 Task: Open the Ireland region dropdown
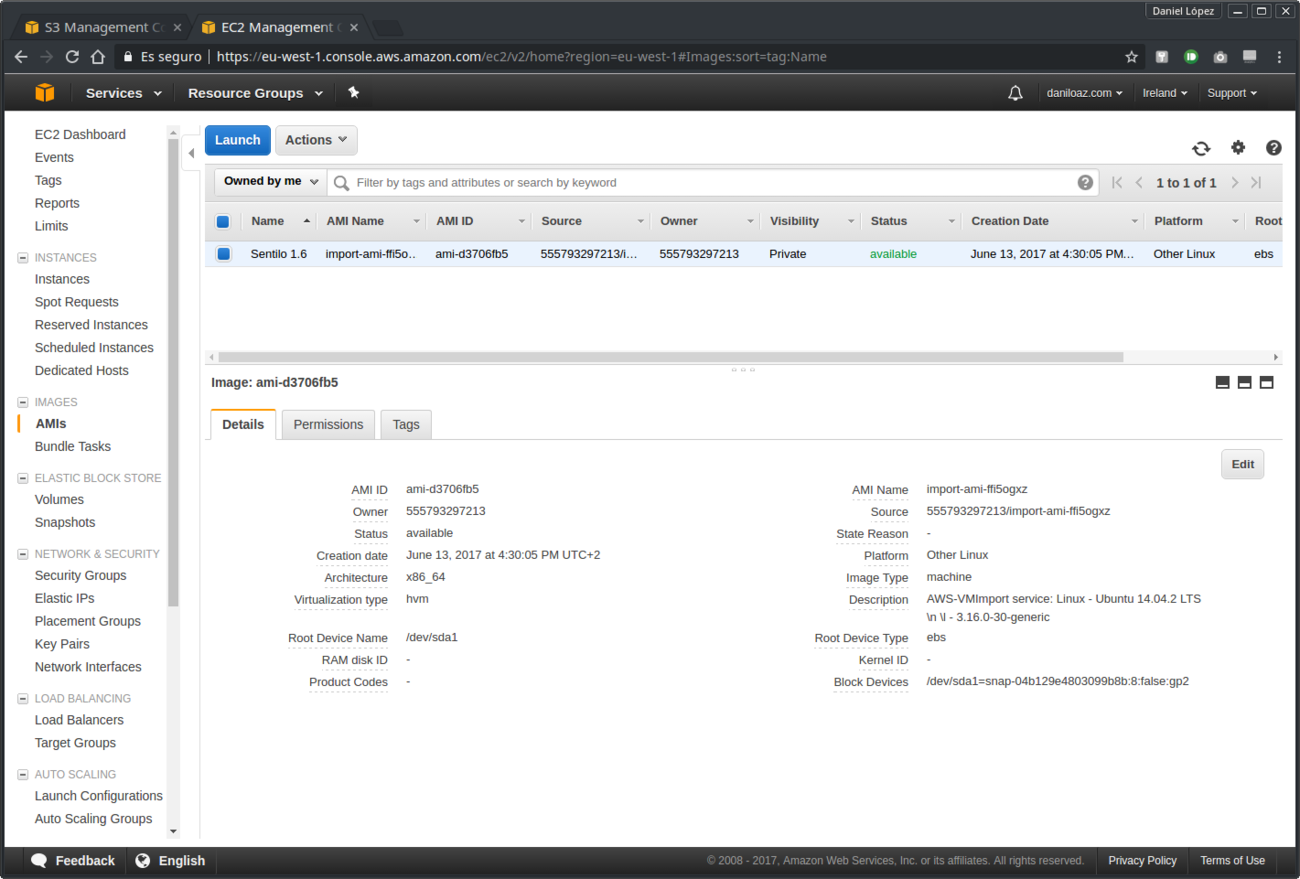click(1165, 93)
